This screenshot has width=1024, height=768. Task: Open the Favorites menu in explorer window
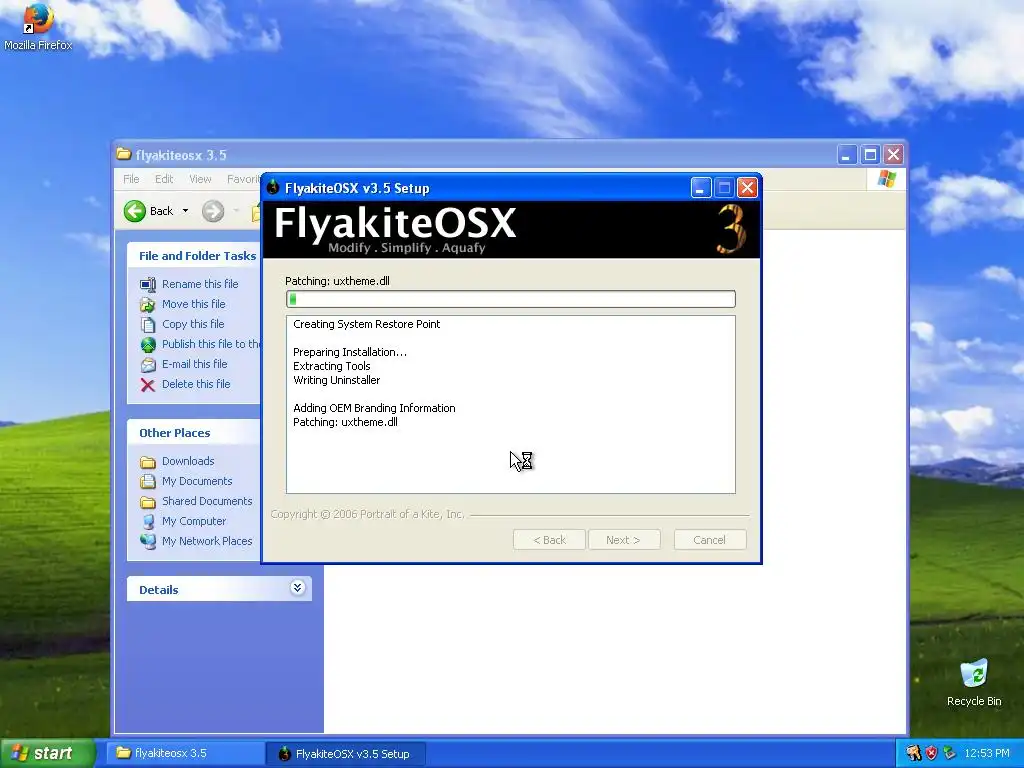click(243, 179)
